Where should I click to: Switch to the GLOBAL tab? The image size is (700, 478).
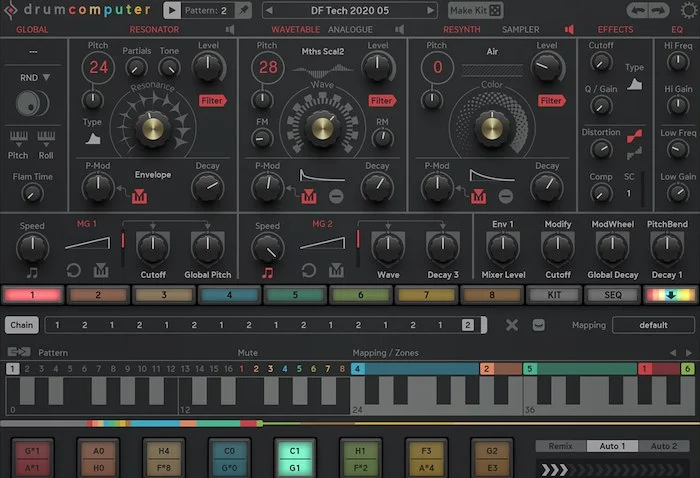[32, 29]
